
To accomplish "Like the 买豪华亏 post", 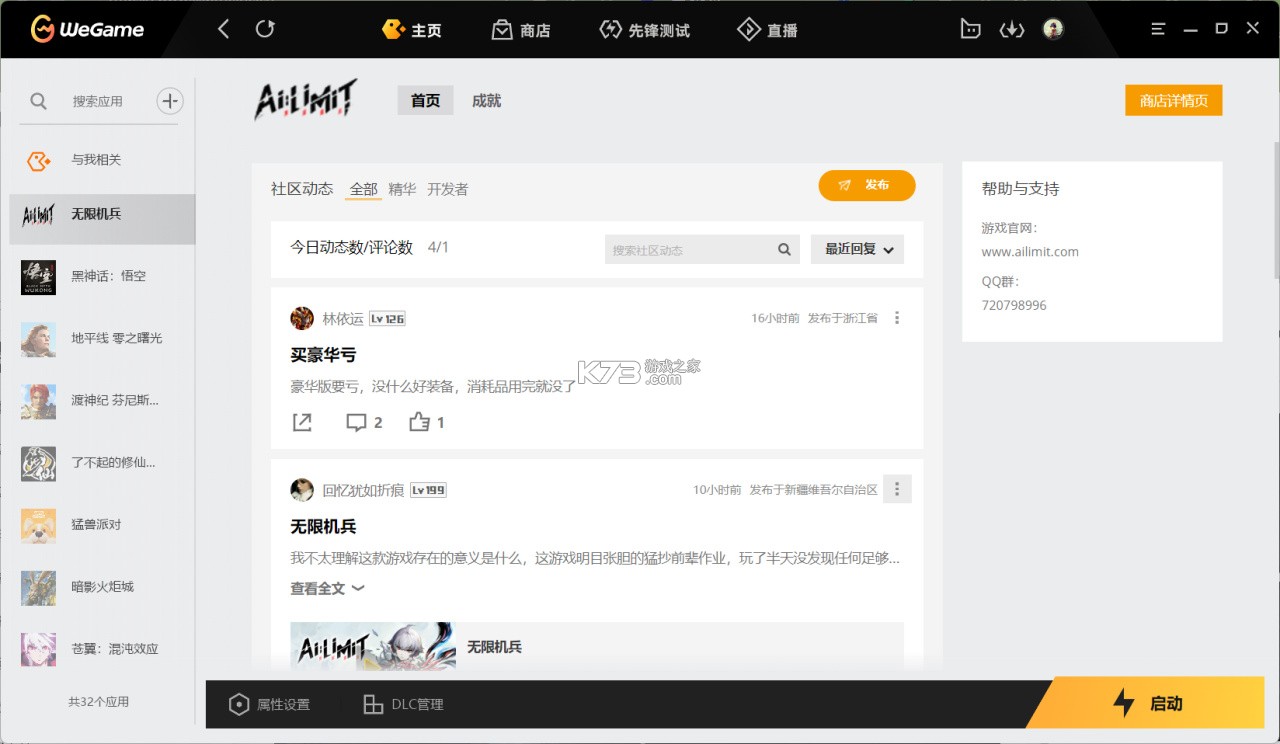I will point(427,422).
